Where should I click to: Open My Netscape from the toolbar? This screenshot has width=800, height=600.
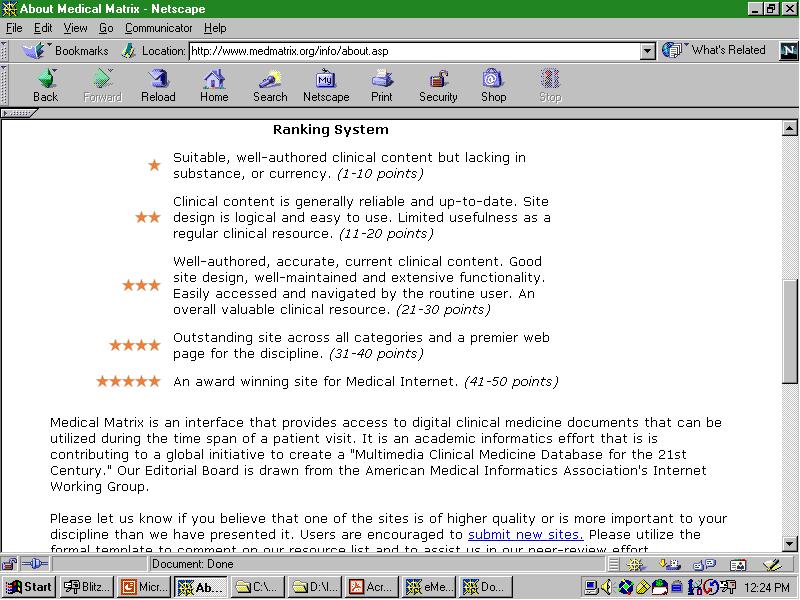pyautogui.click(x=326, y=86)
